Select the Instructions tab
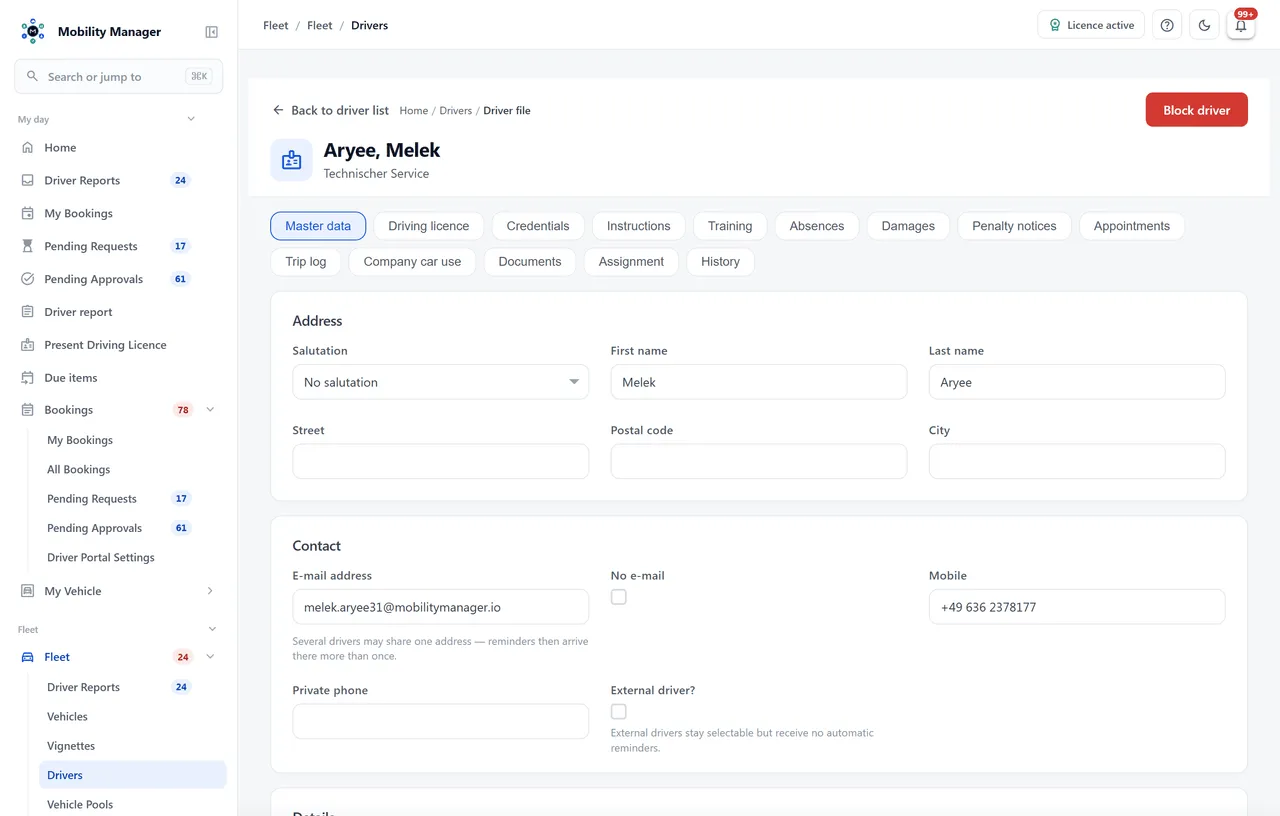 click(x=639, y=226)
